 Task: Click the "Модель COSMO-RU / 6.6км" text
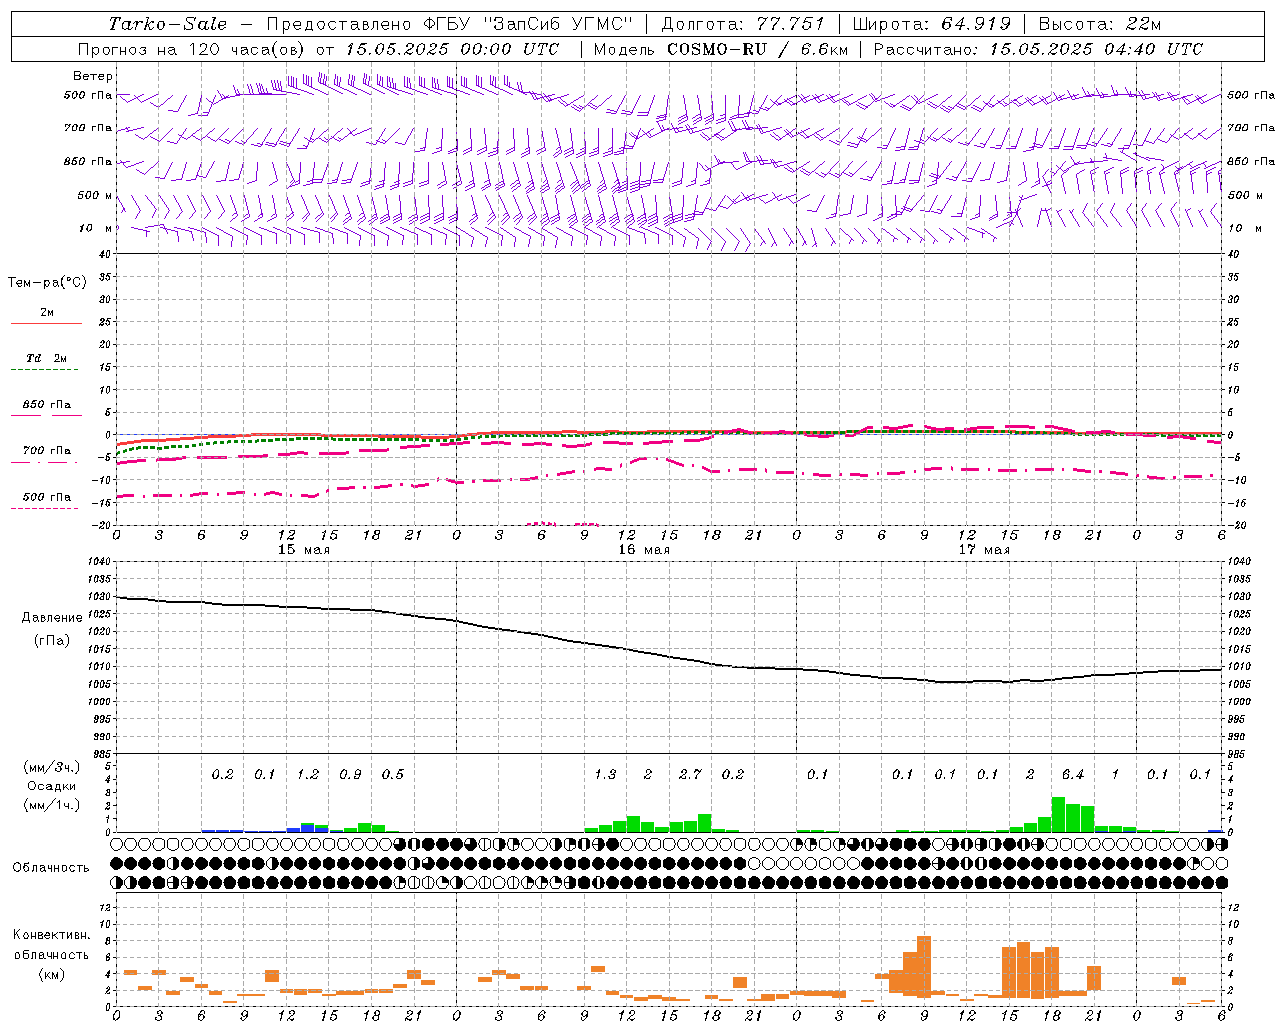point(720,49)
